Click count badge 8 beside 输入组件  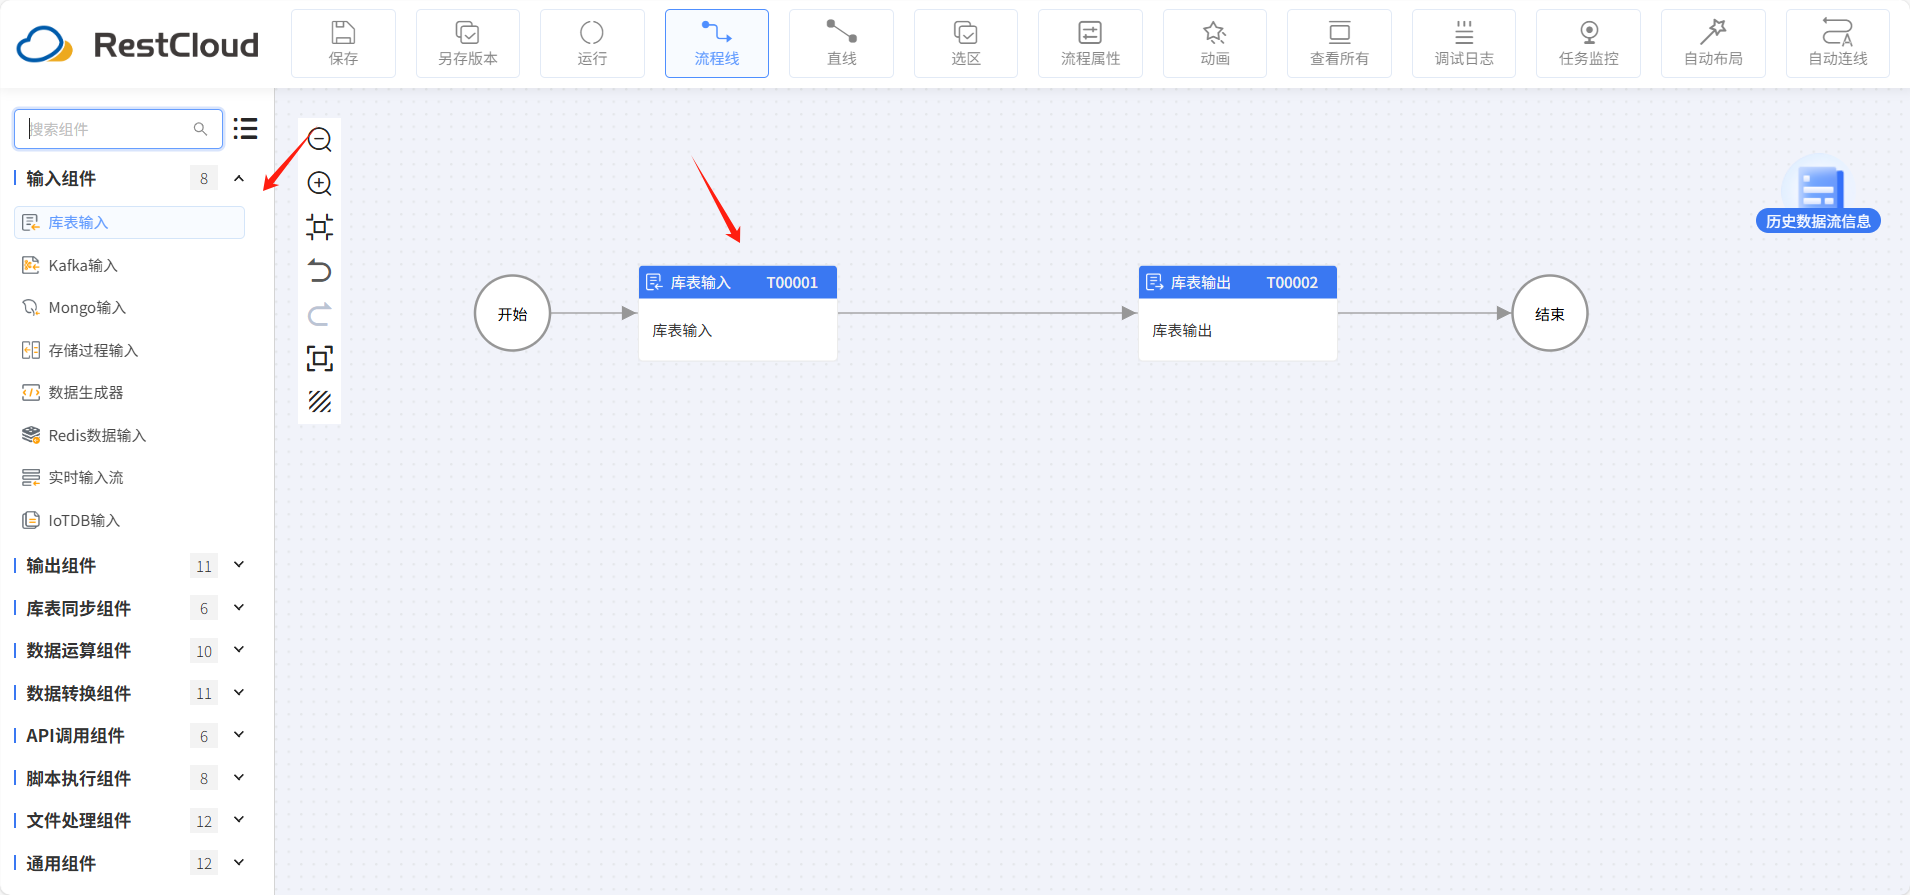pyautogui.click(x=204, y=179)
